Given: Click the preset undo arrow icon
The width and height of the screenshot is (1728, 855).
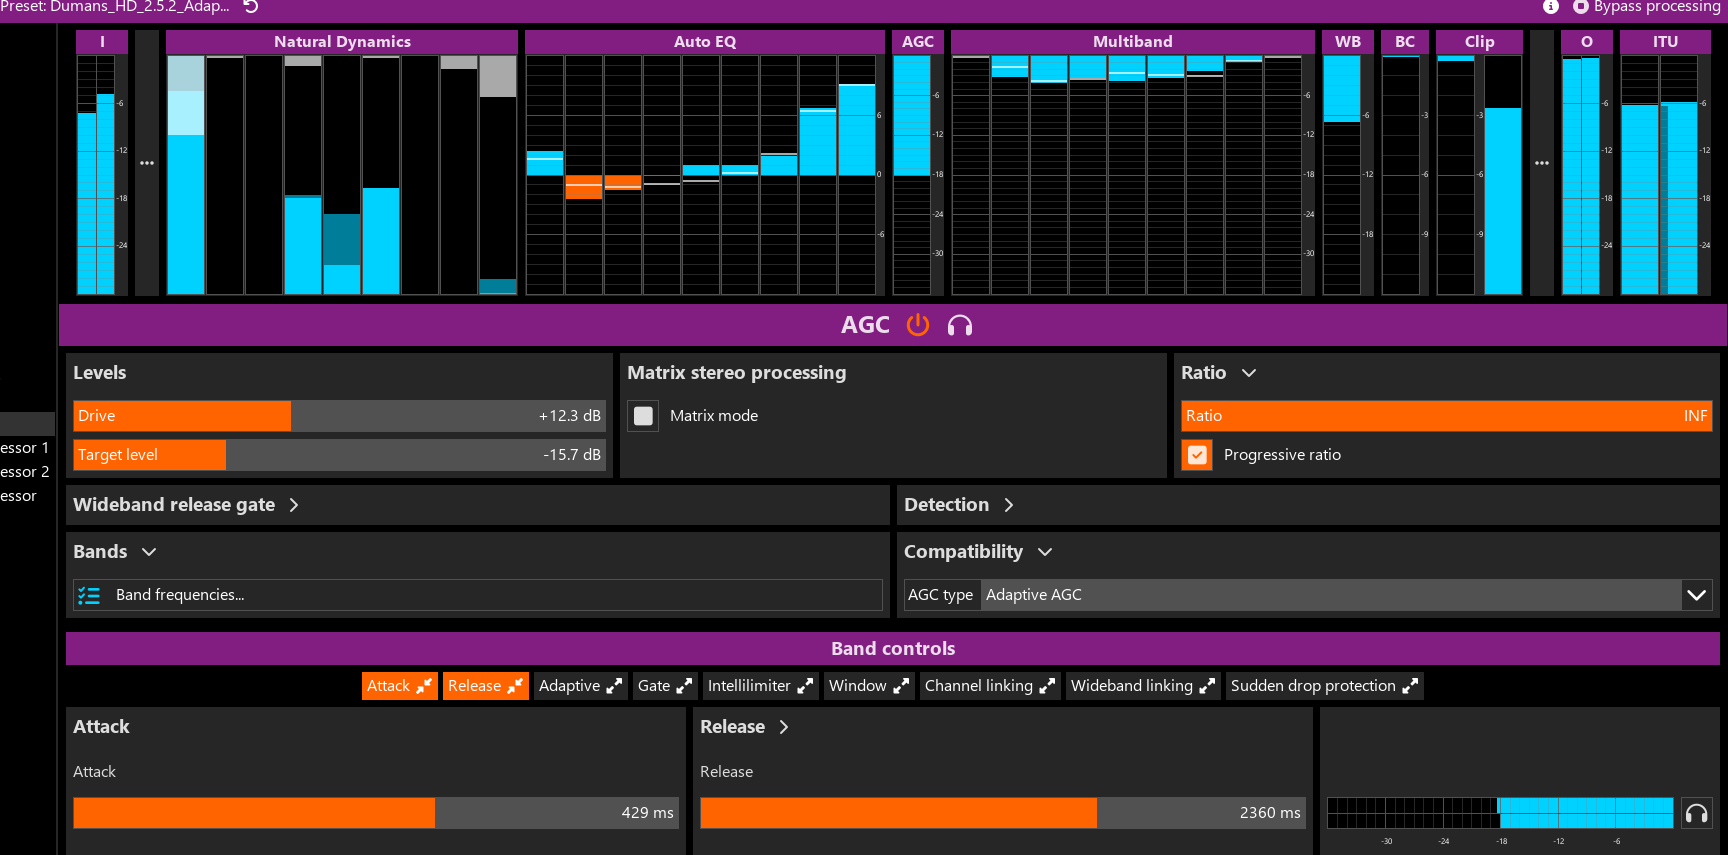Looking at the screenshot, I should [251, 7].
